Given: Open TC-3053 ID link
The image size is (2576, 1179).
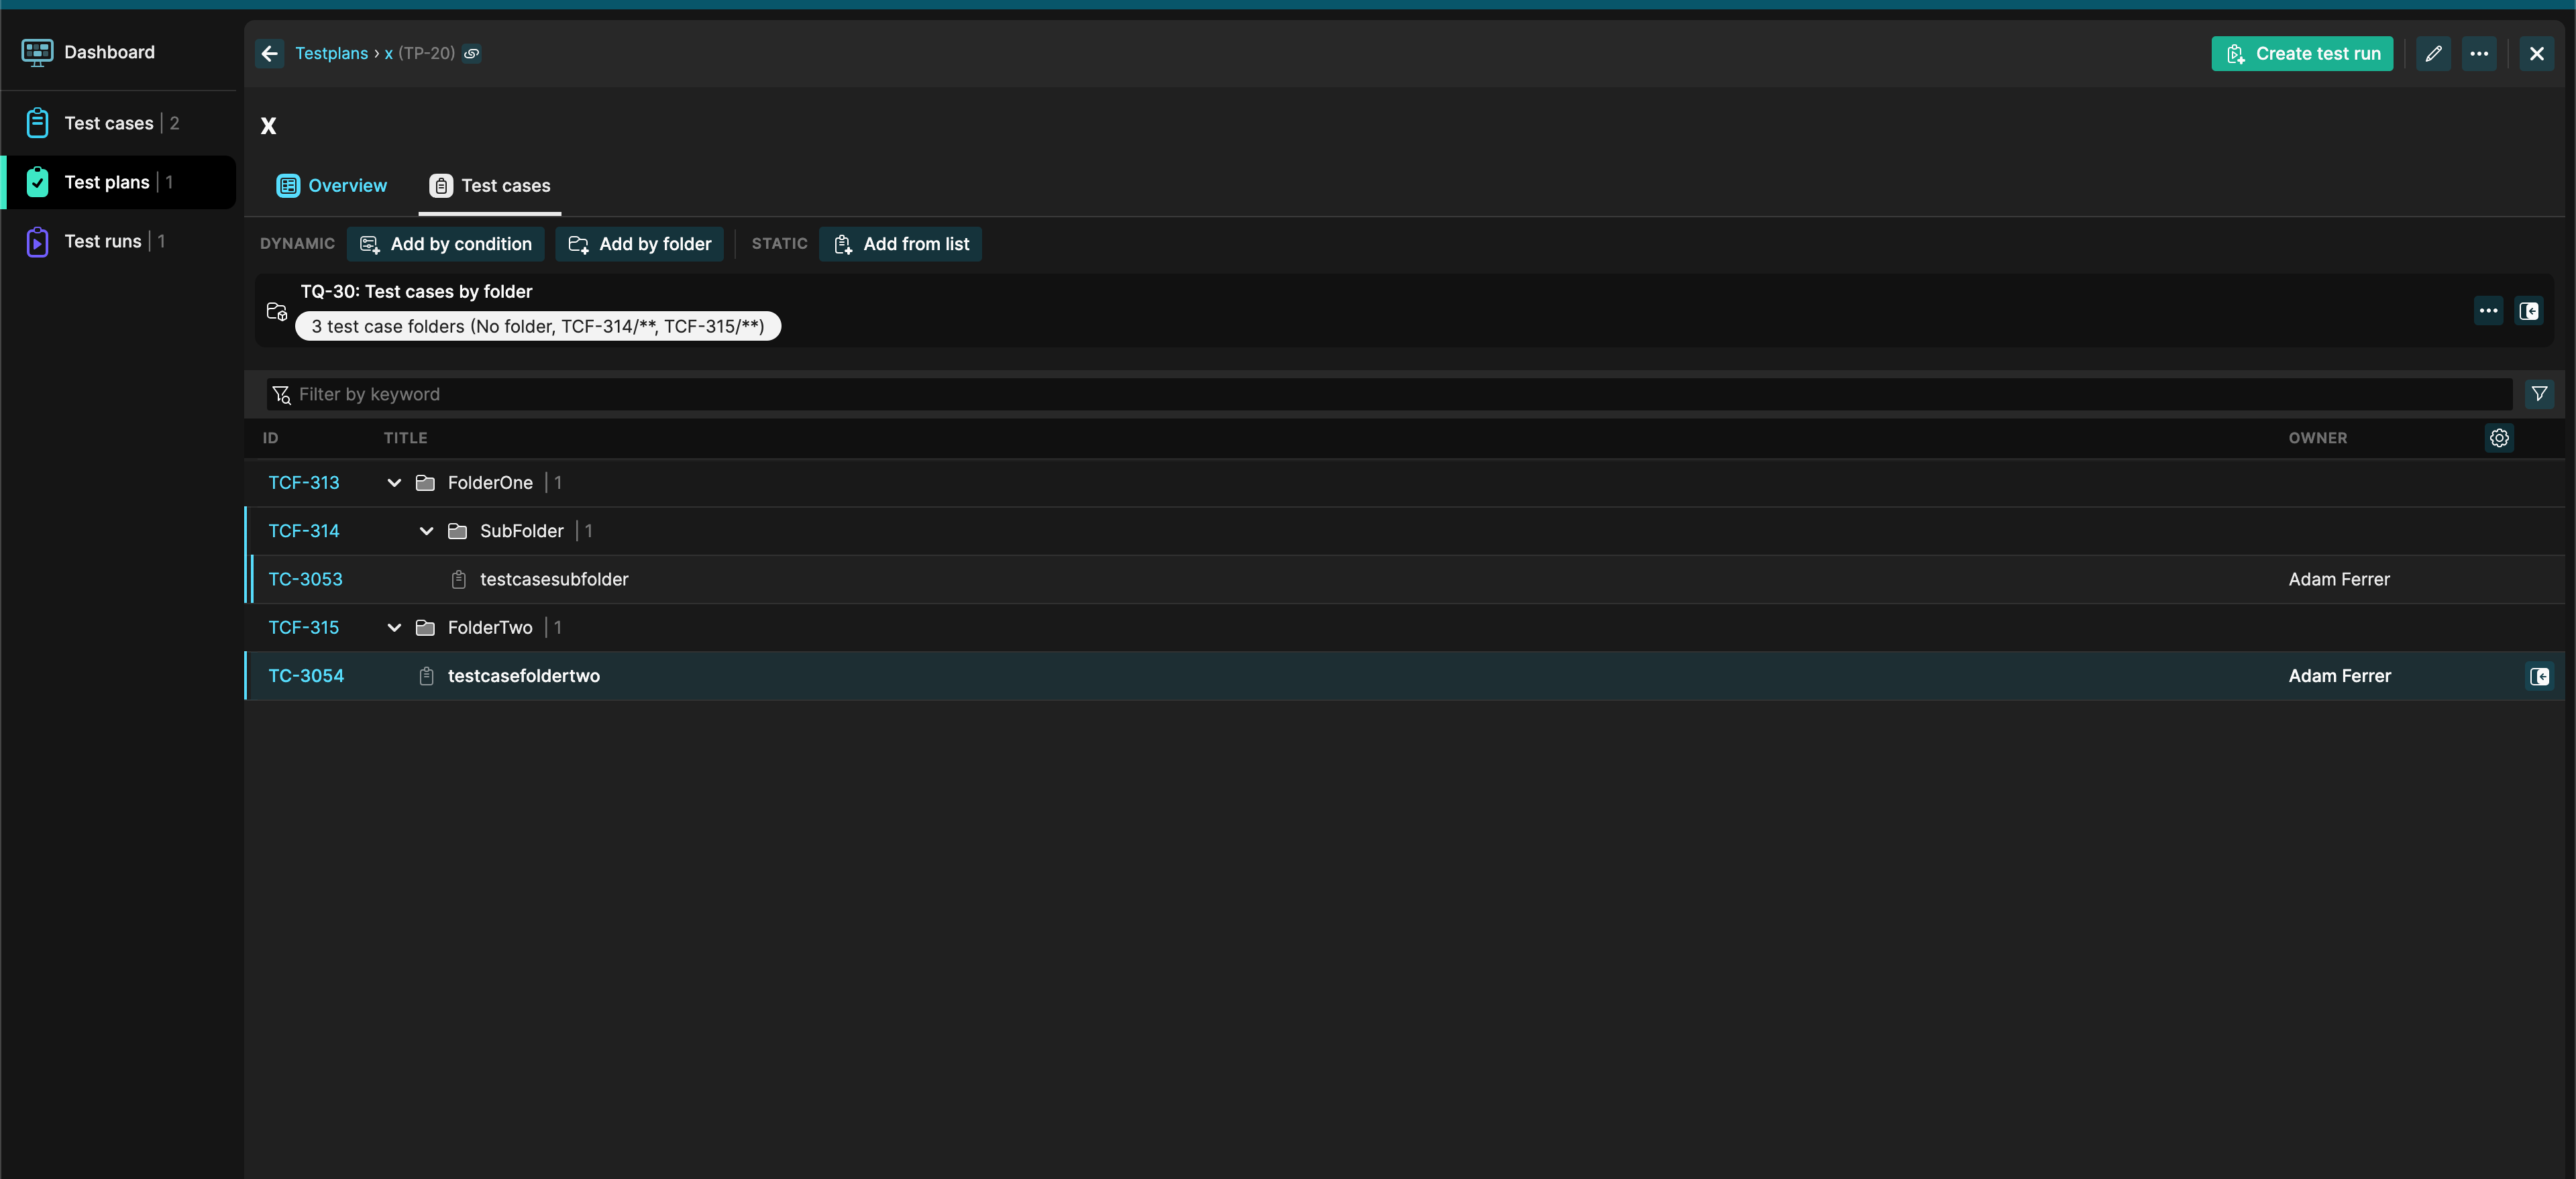Looking at the screenshot, I should click(x=305, y=579).
